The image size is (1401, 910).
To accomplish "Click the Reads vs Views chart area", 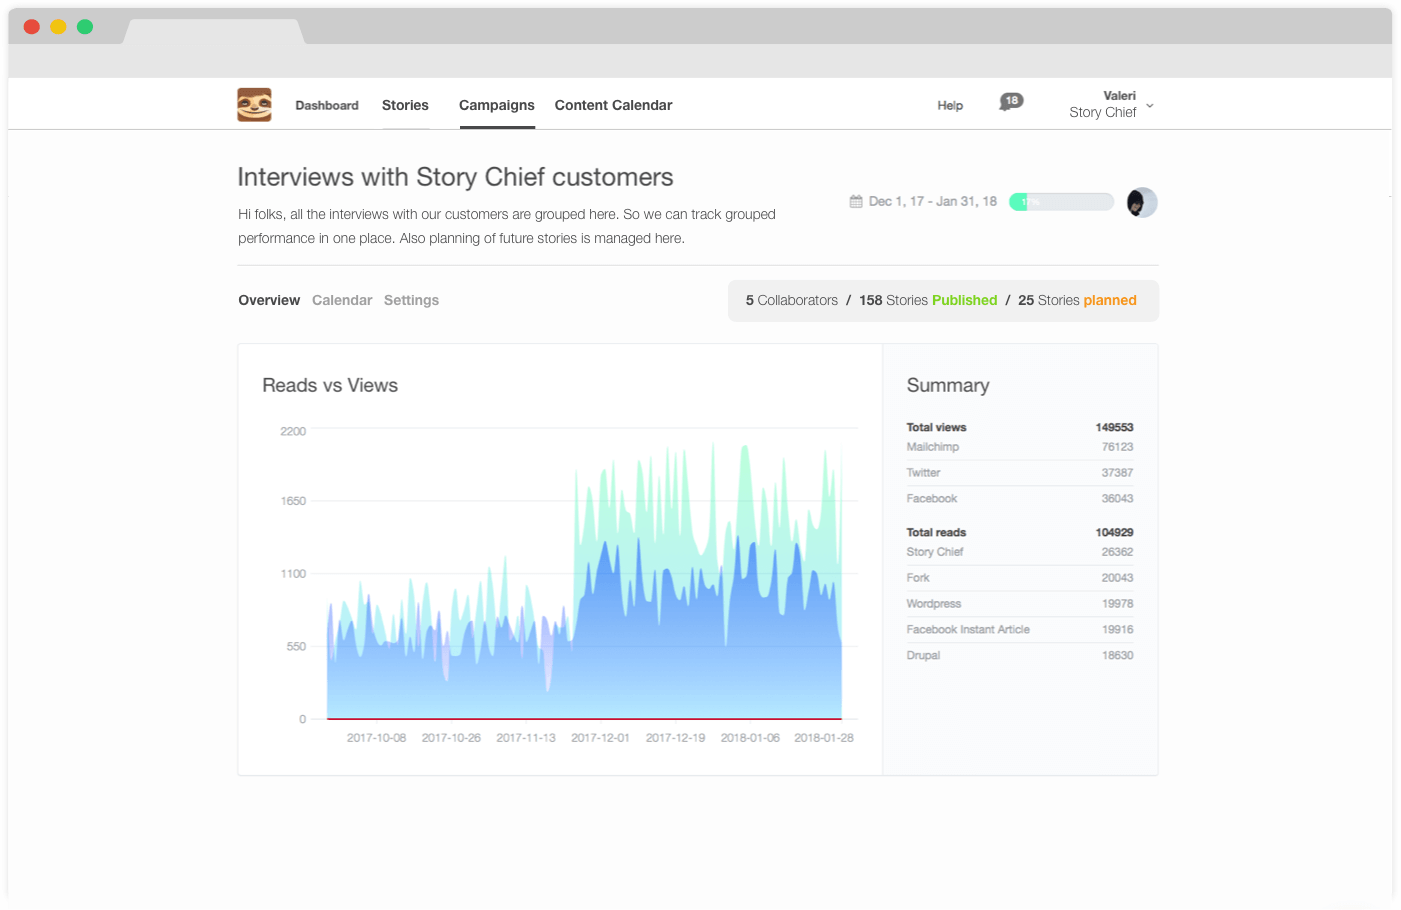I will [580, 570].
